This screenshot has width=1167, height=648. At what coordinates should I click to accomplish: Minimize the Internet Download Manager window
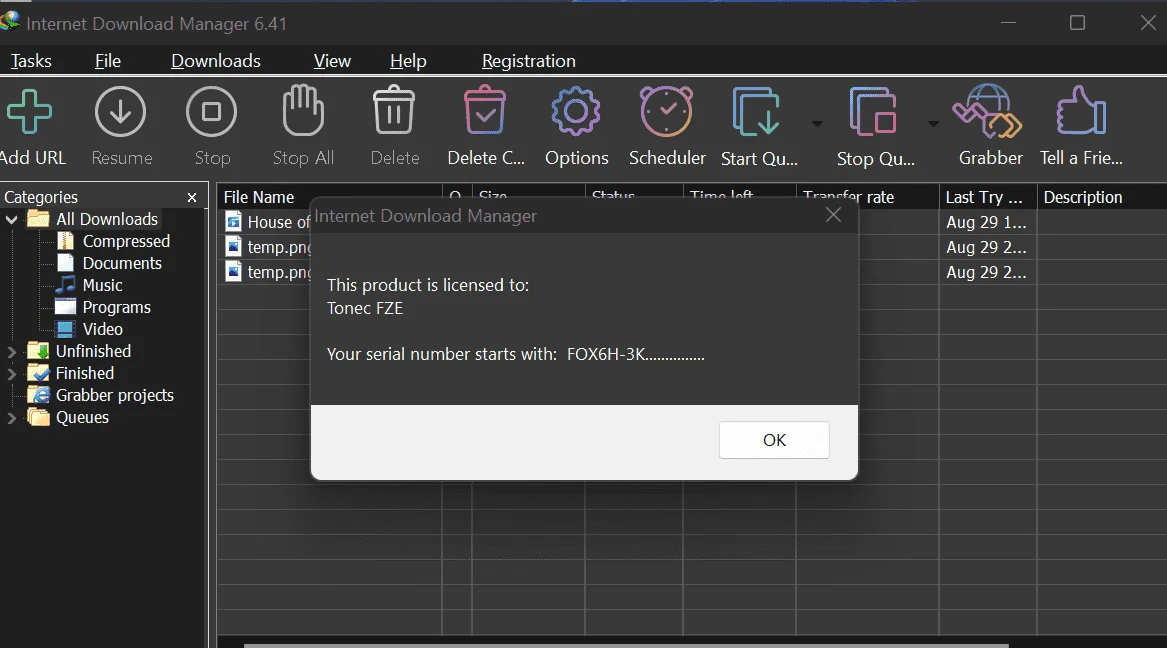(x=1008, y=23)
